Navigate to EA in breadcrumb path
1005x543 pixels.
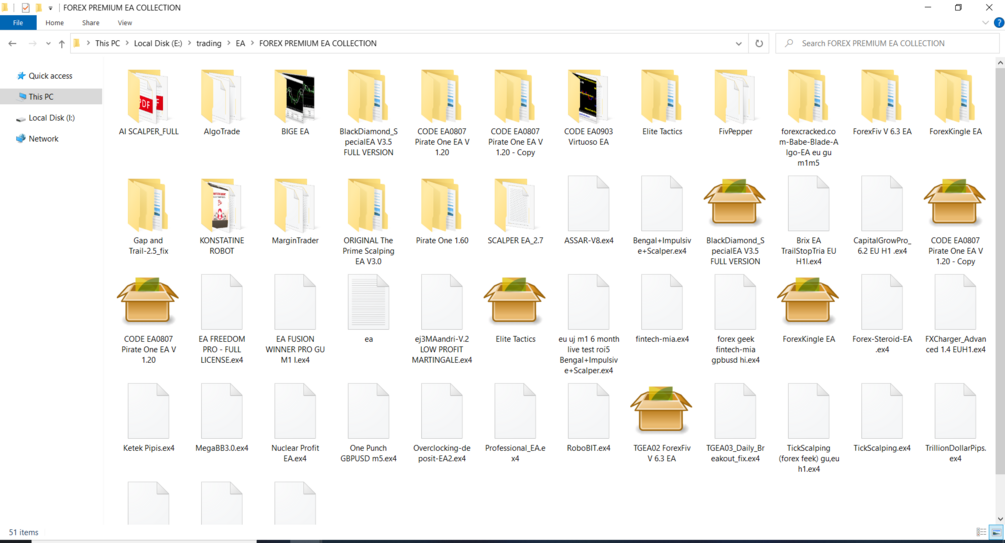click(x=240, y=44)
